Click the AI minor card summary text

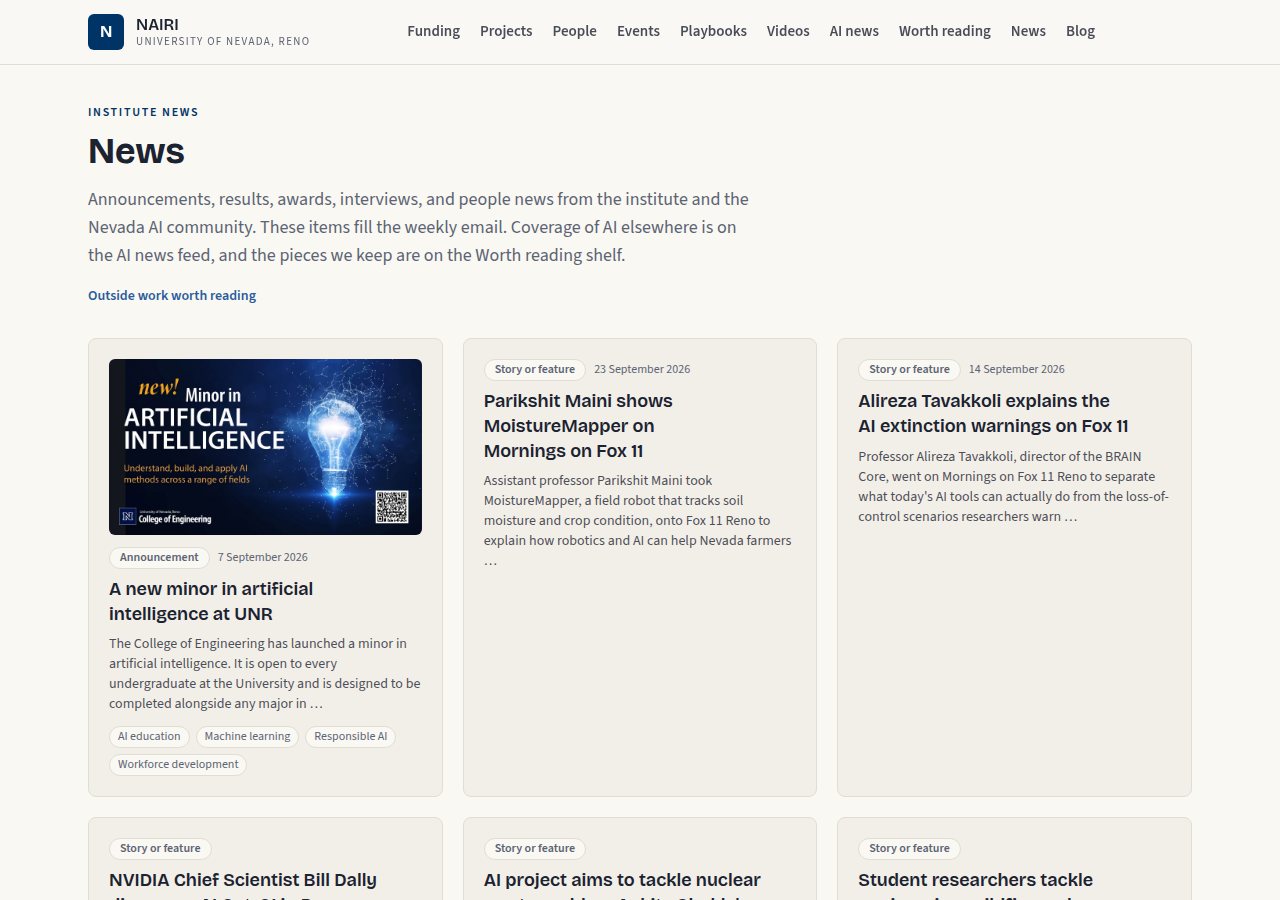click(x=265, y=673)
